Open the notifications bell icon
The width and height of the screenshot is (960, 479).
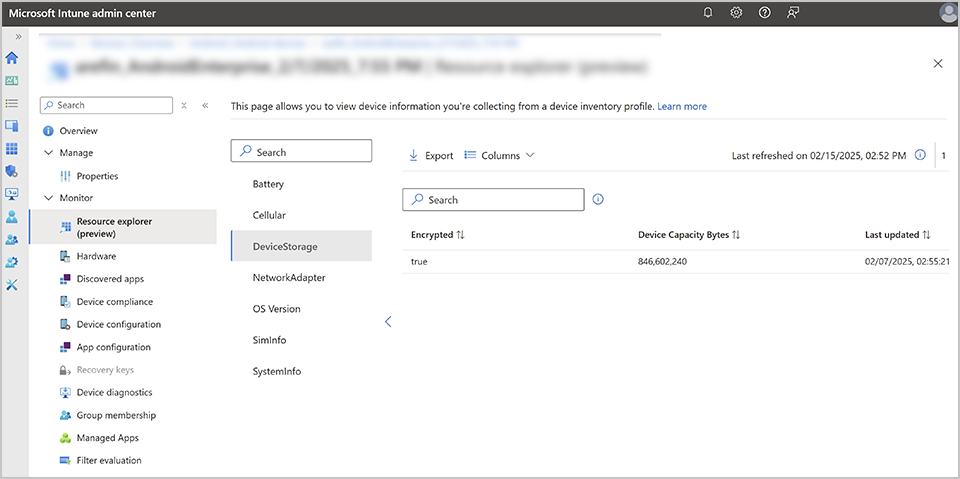708,13
